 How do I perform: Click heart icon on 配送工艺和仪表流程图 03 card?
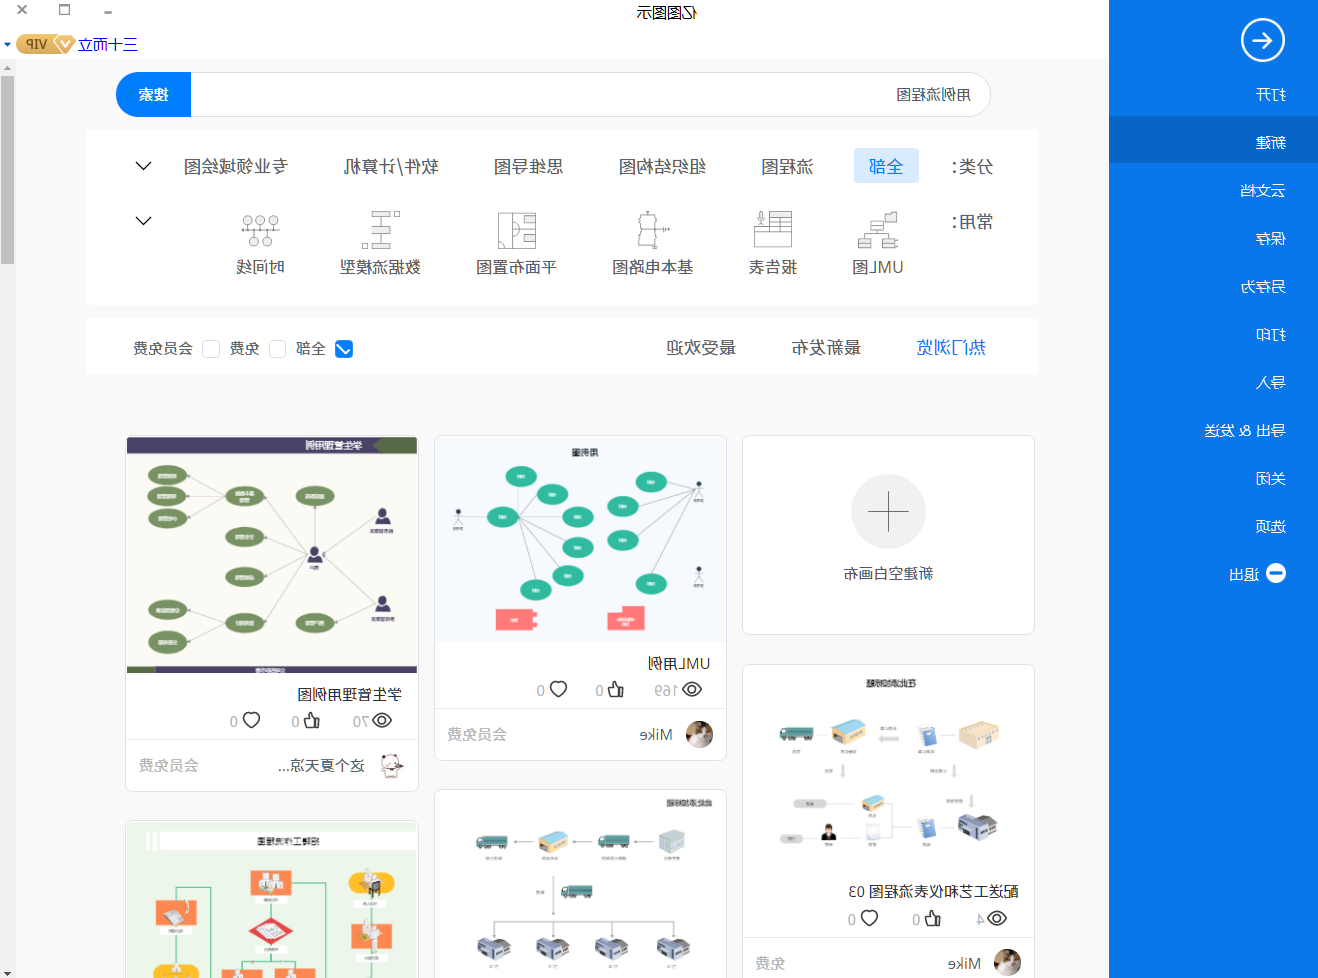(x=869, y=918)
